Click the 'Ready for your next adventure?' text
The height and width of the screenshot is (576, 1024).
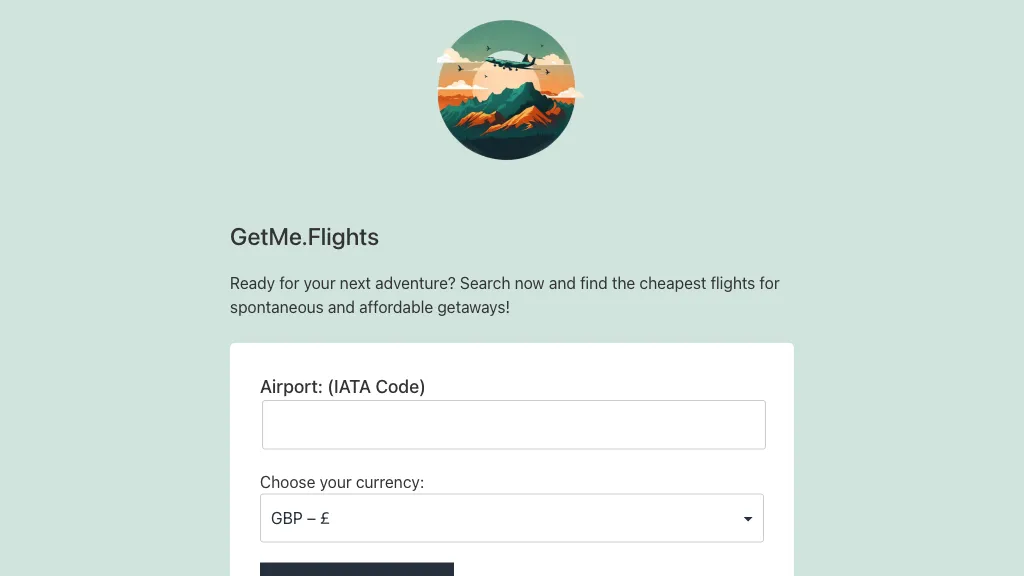coord(342,283)
